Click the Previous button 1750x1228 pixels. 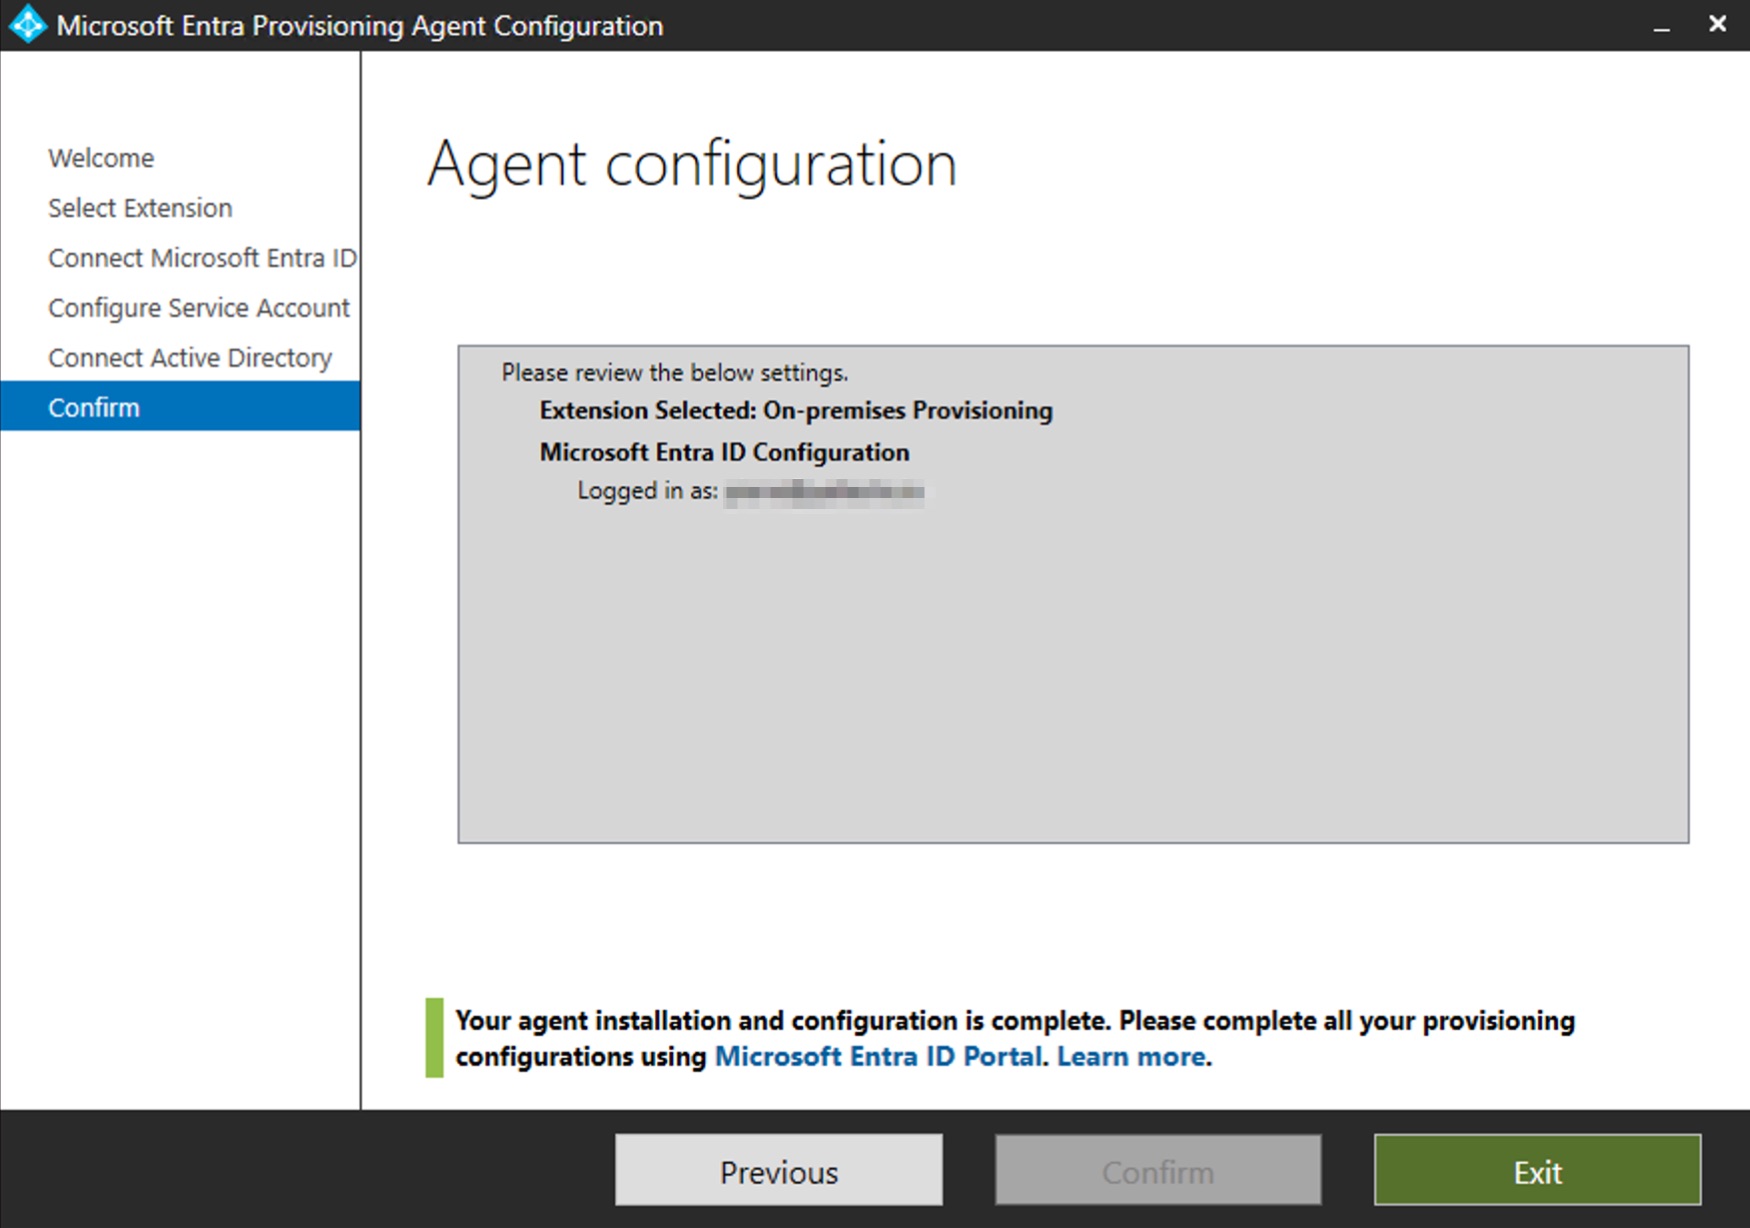coord(778,1170)
